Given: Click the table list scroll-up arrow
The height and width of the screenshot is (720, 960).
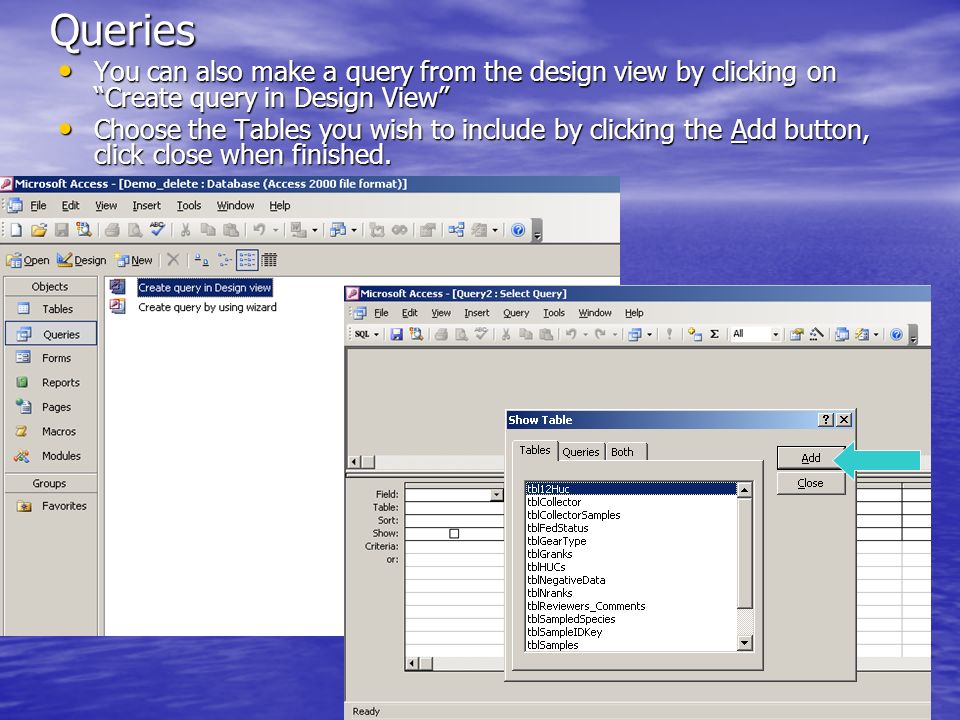Looking at the screenshot, I should pyautogui.click(x=744, y=490).
